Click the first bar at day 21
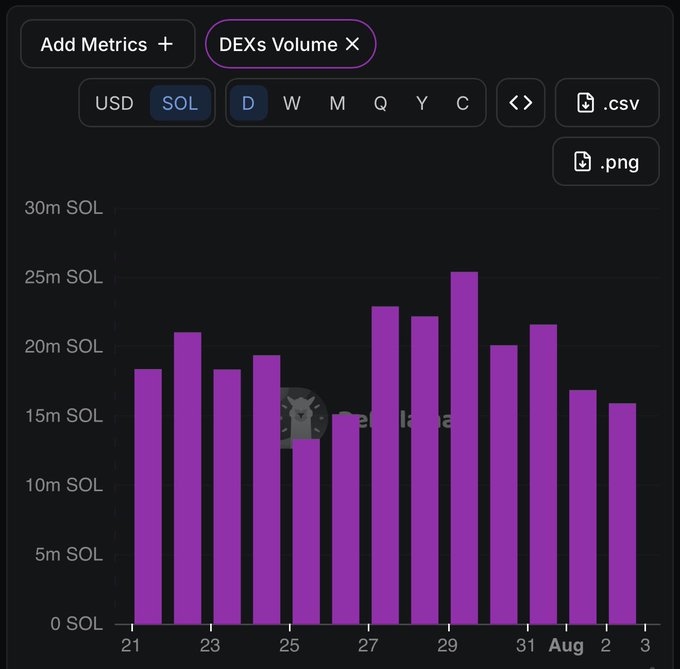The height and width of the screenshot is (669, 680). [x=148, y=496]
